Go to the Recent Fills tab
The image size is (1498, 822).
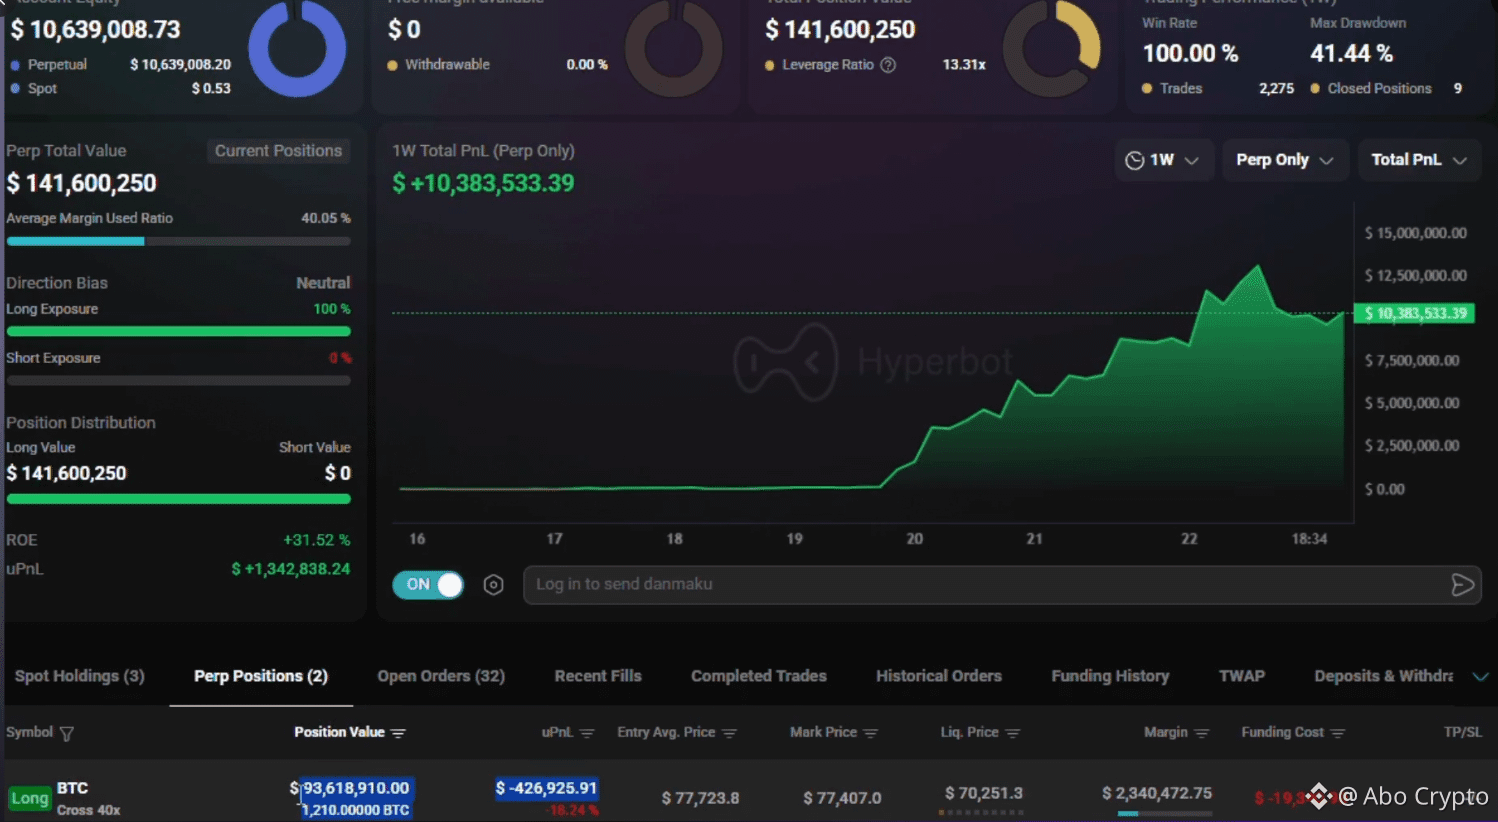(598, 676)
